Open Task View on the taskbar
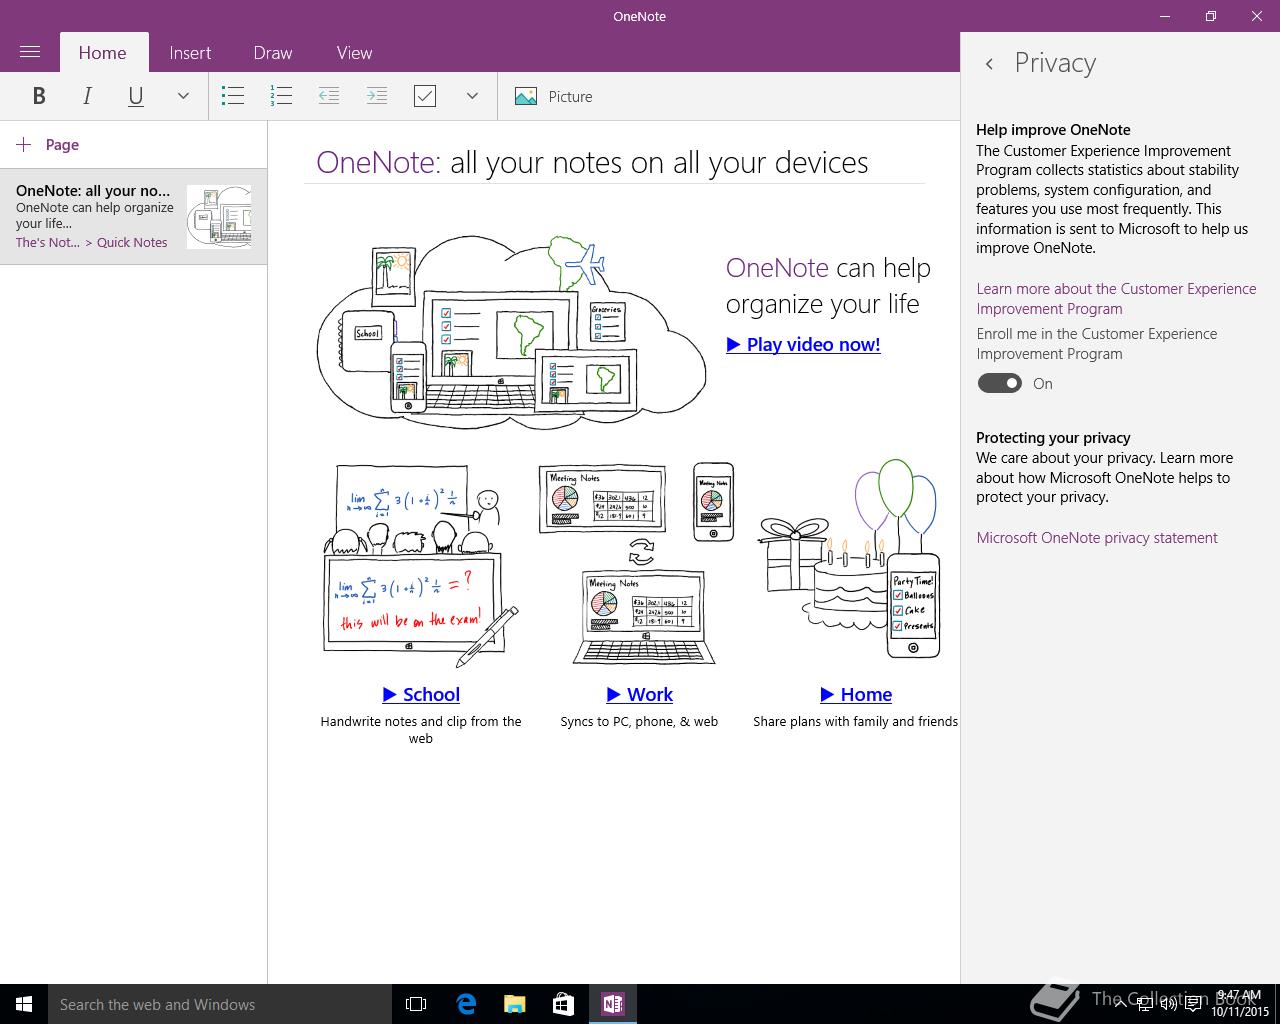 [416, 1004]
